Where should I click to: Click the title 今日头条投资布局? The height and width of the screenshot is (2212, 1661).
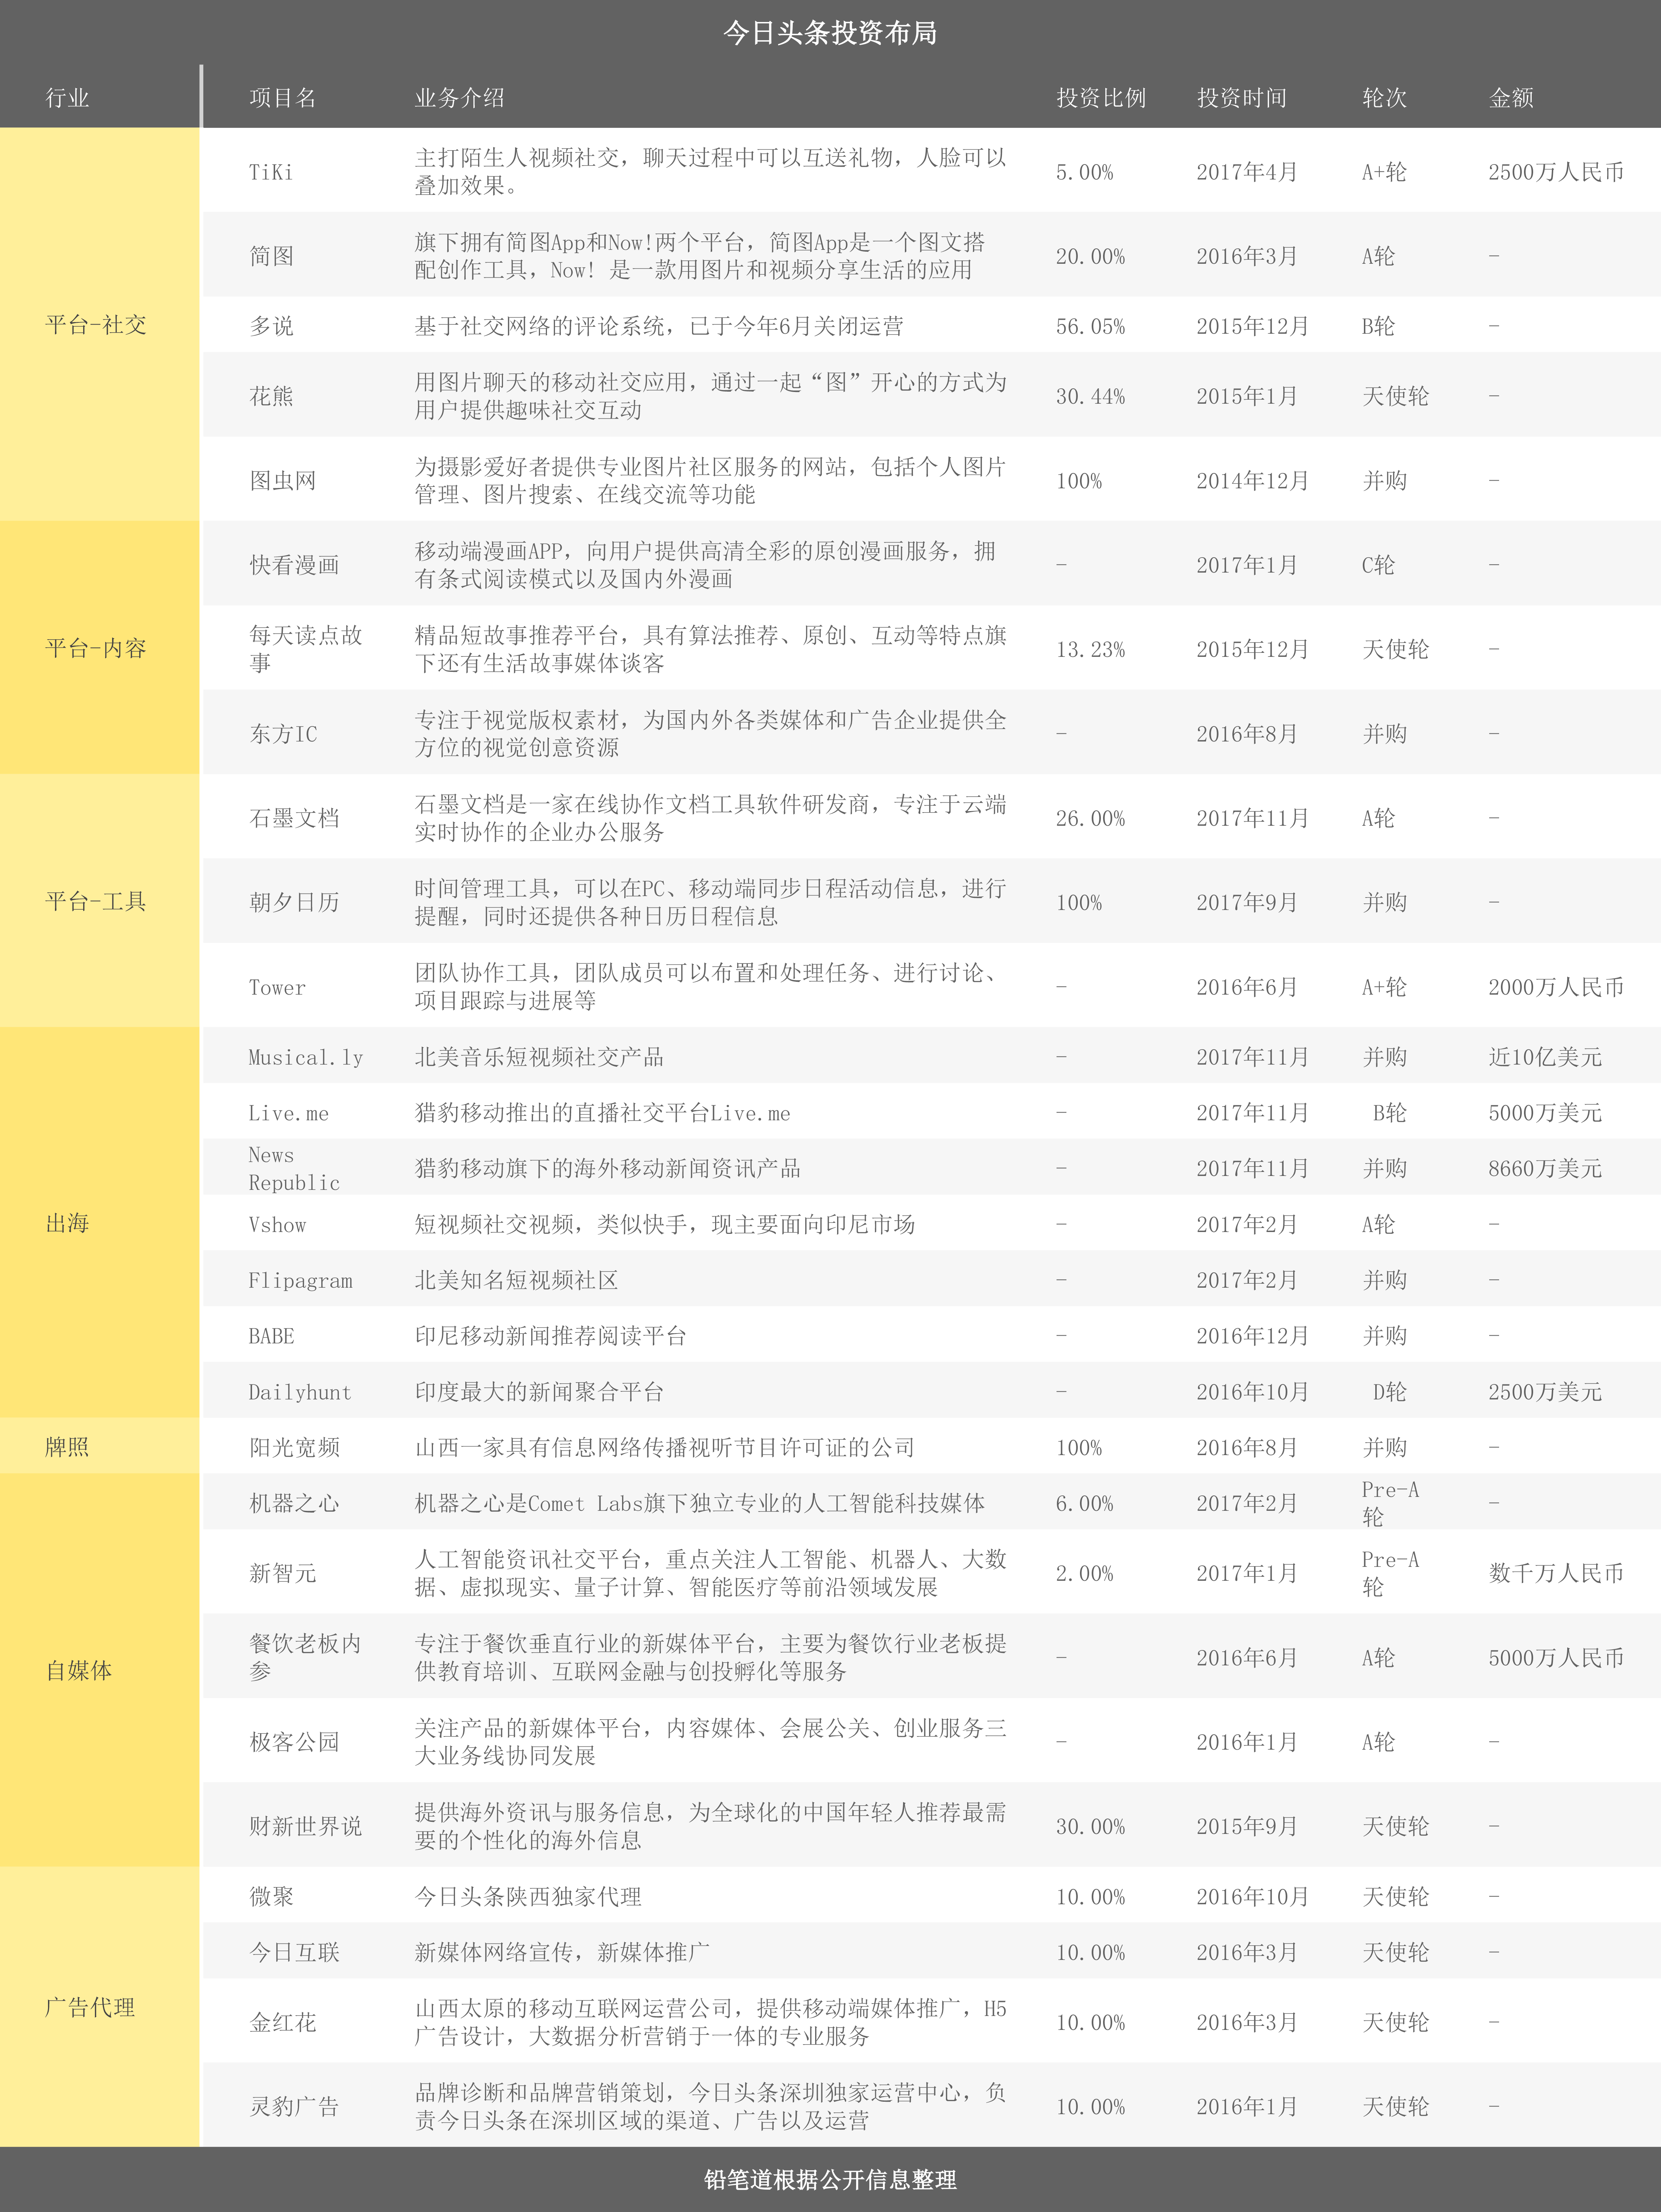click(x=830, y=33)
